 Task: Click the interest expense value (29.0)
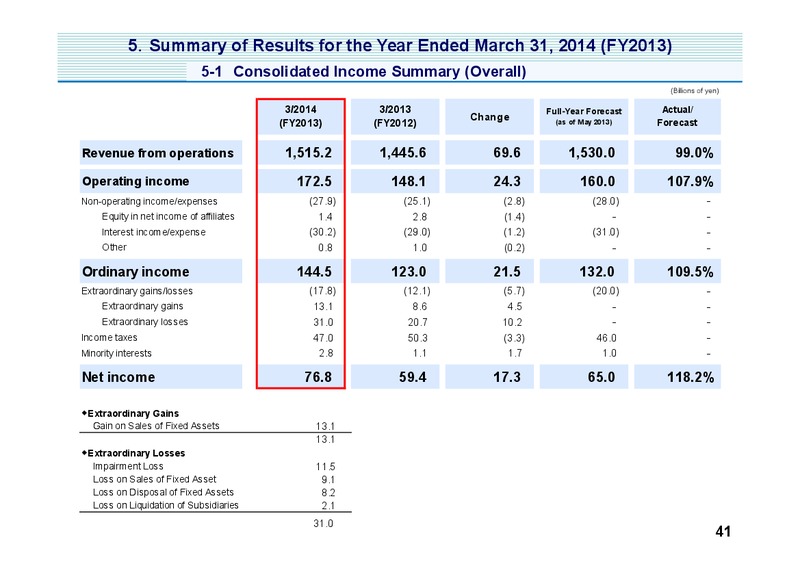tap(417, 232)
